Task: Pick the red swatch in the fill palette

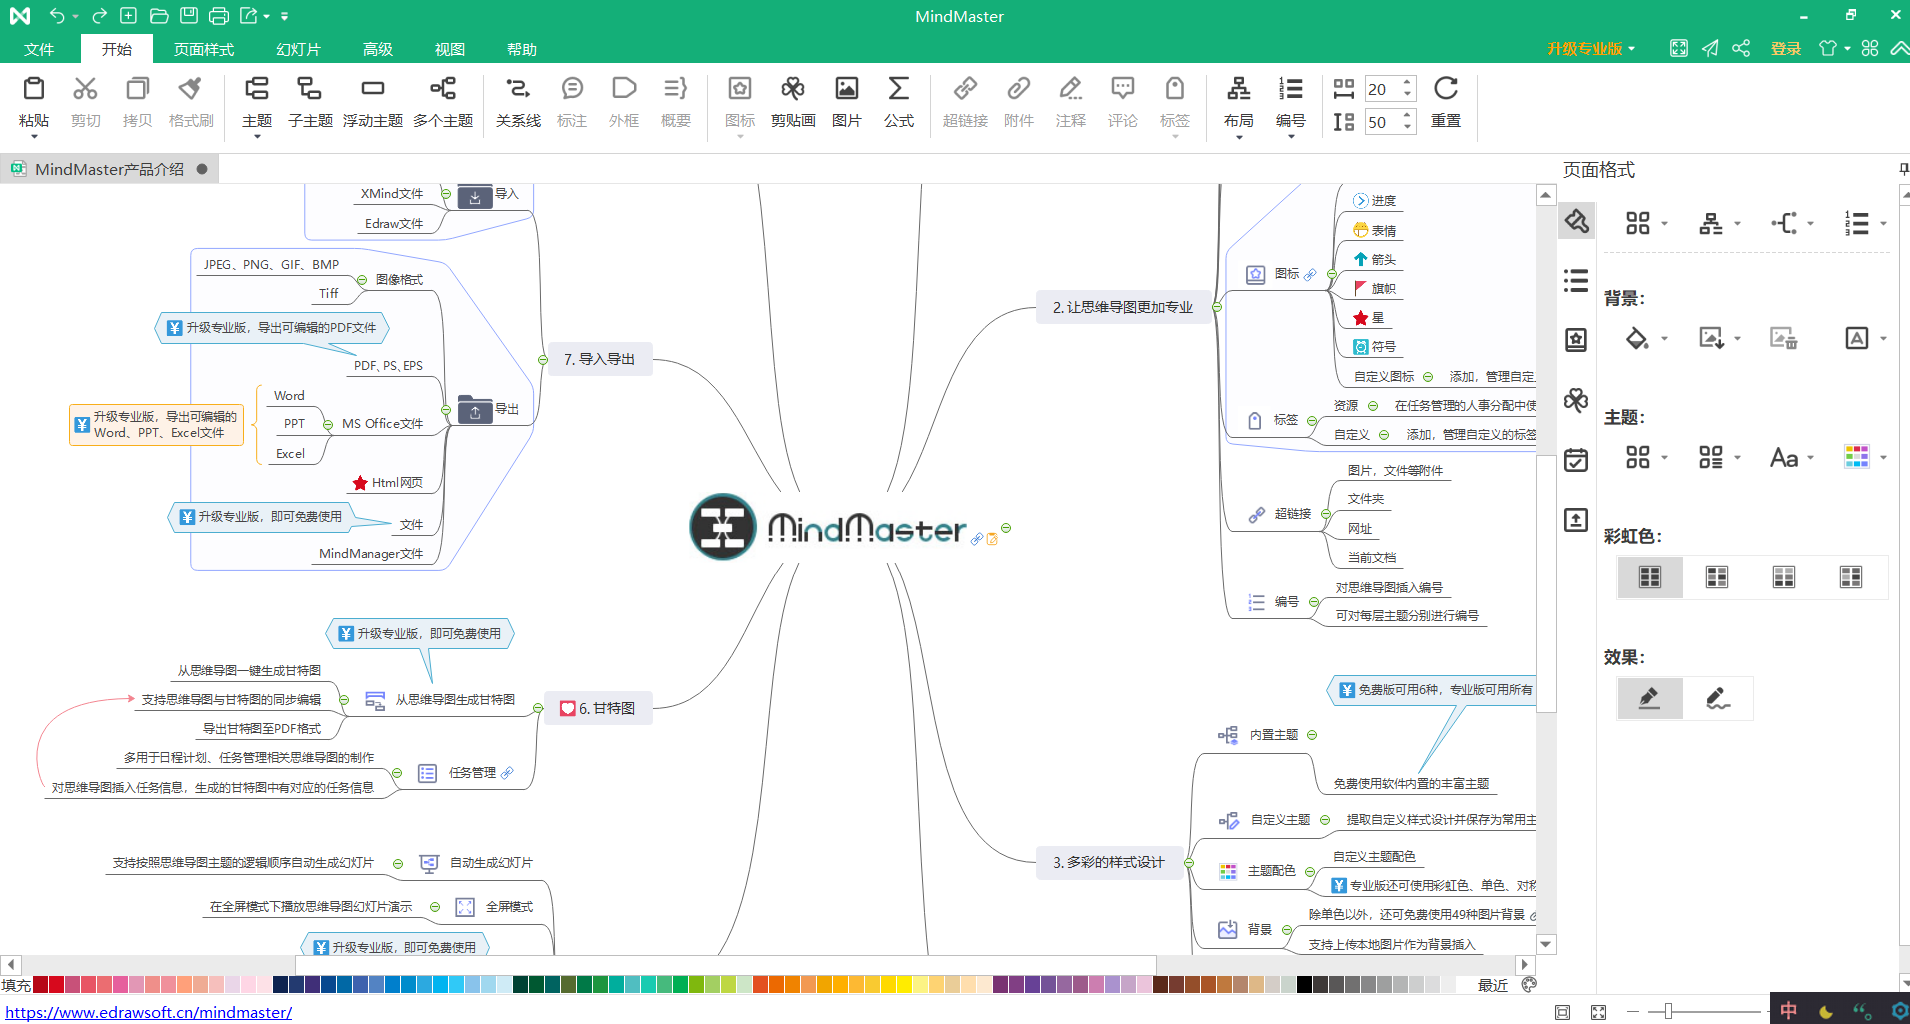Action: click(x=56, y=985)
